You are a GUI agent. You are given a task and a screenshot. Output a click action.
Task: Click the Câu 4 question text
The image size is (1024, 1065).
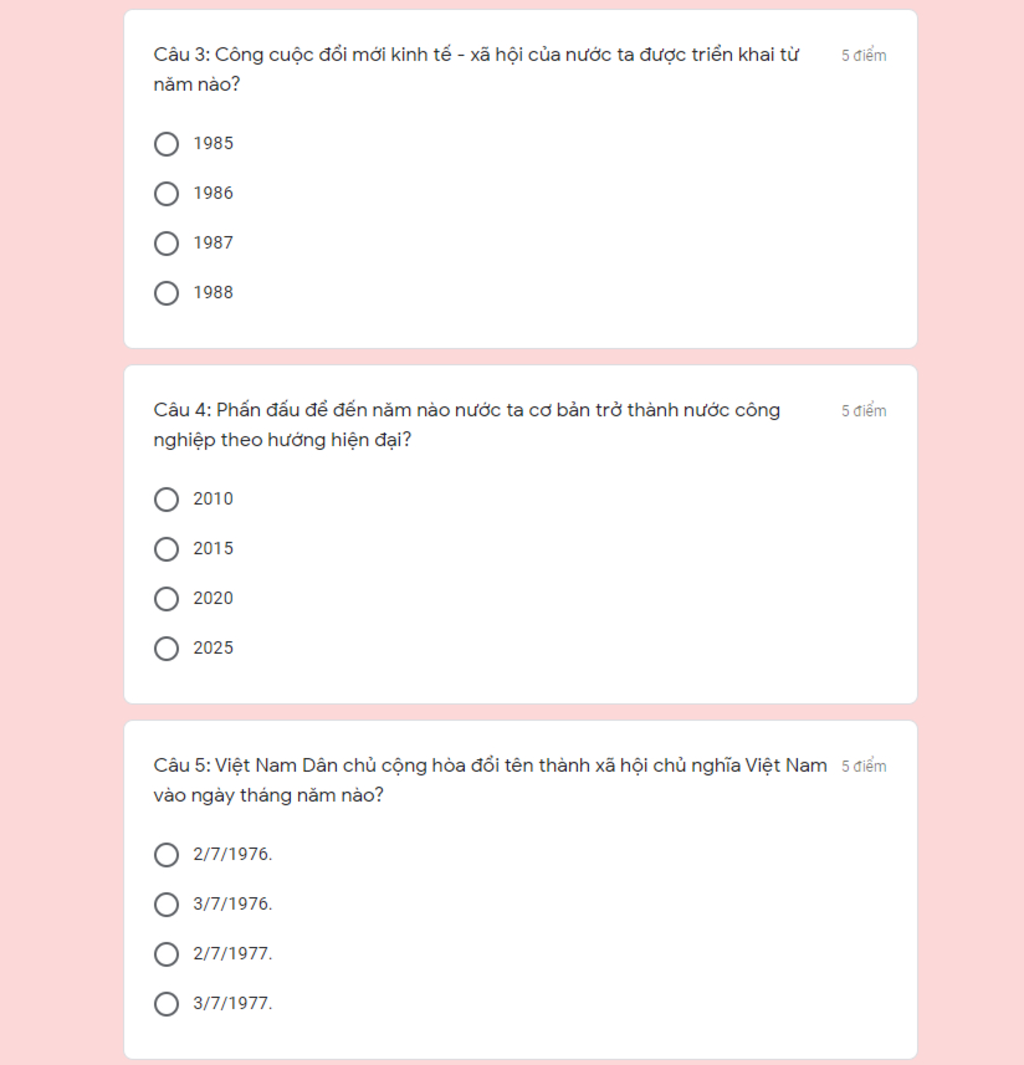click(467, 425)
